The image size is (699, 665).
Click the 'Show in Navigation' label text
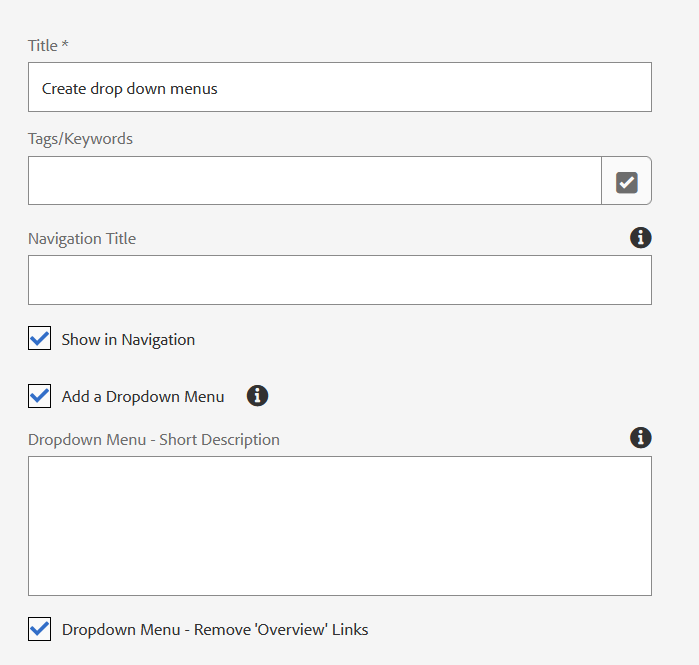128,340
